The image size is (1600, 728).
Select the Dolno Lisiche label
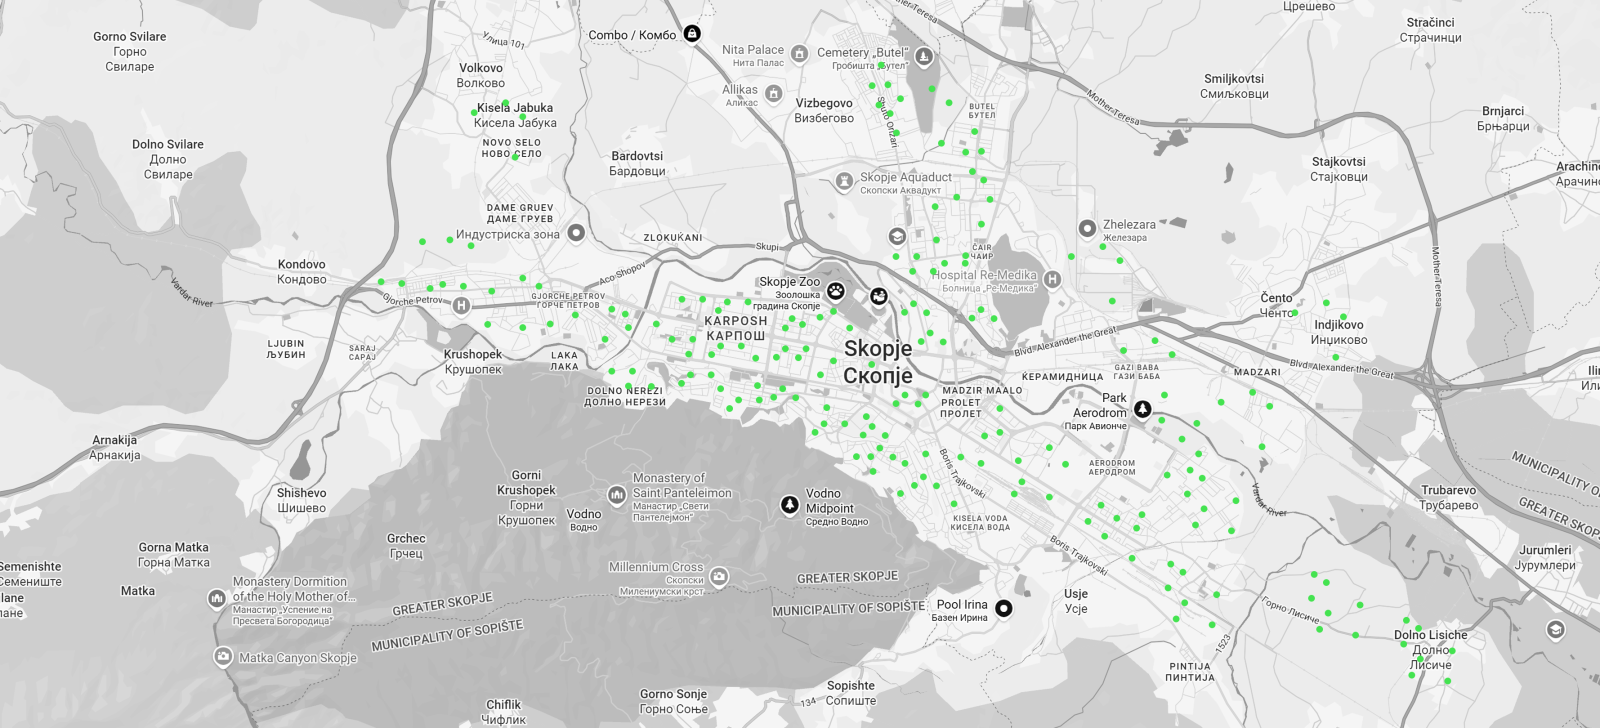pos(1431,649)
